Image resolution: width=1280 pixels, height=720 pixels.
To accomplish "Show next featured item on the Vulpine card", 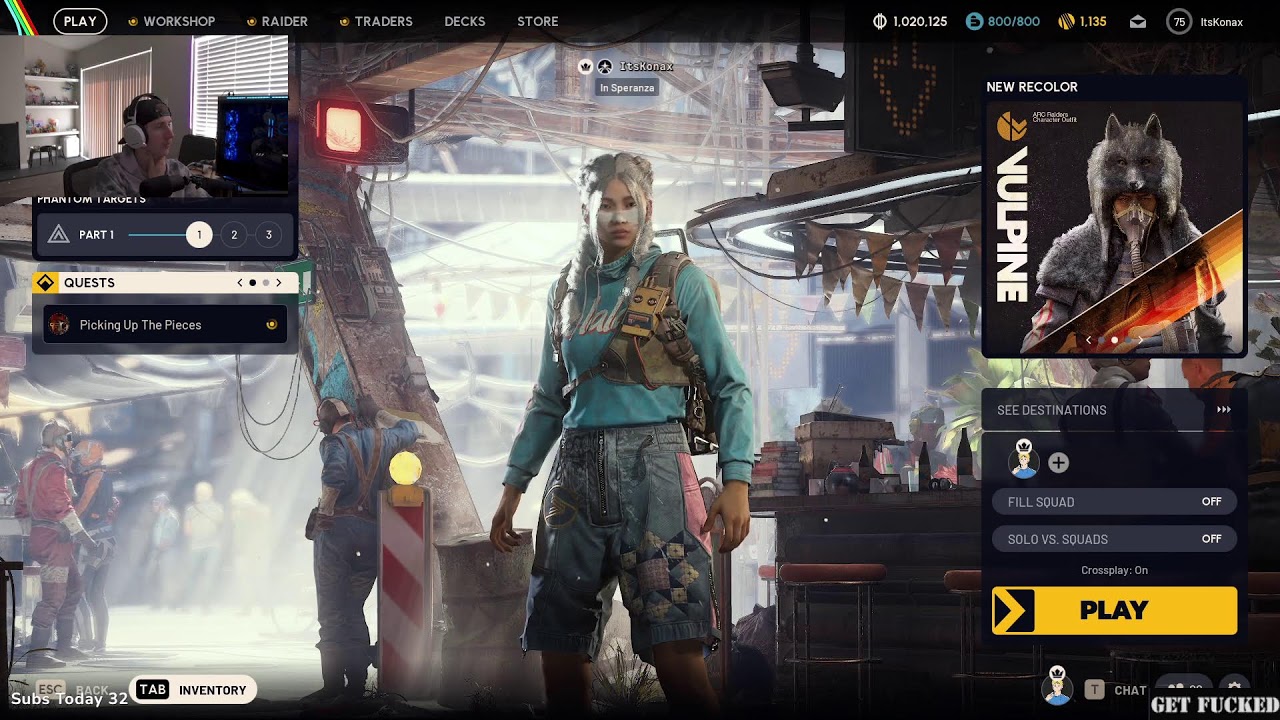I will [x=1140, y=340].
